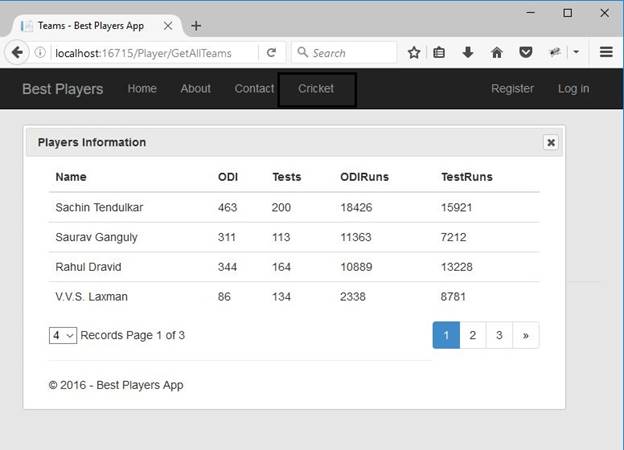Open the downloads arrow icon
Image resolution: width=624 pixels, height=450 pixels.
(468, 52)
